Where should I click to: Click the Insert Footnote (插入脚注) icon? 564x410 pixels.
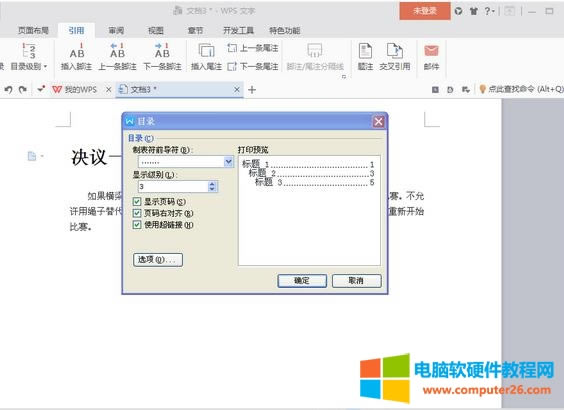point(77,50)
